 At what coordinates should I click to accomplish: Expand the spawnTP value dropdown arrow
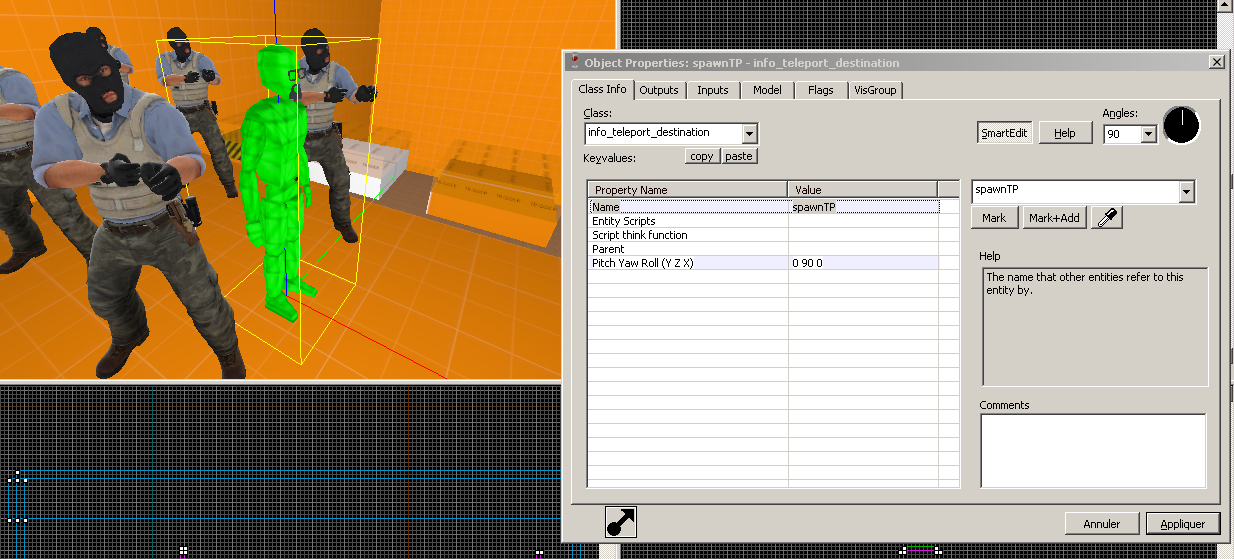1187,191
